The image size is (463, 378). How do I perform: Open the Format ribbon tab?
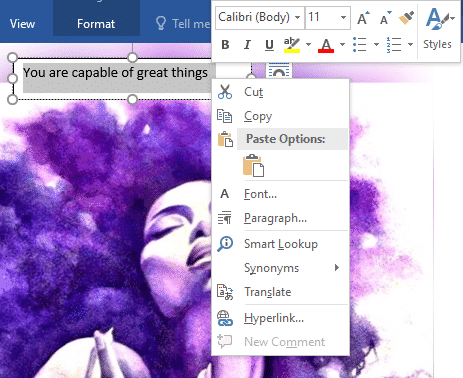[x=96, y=24]
